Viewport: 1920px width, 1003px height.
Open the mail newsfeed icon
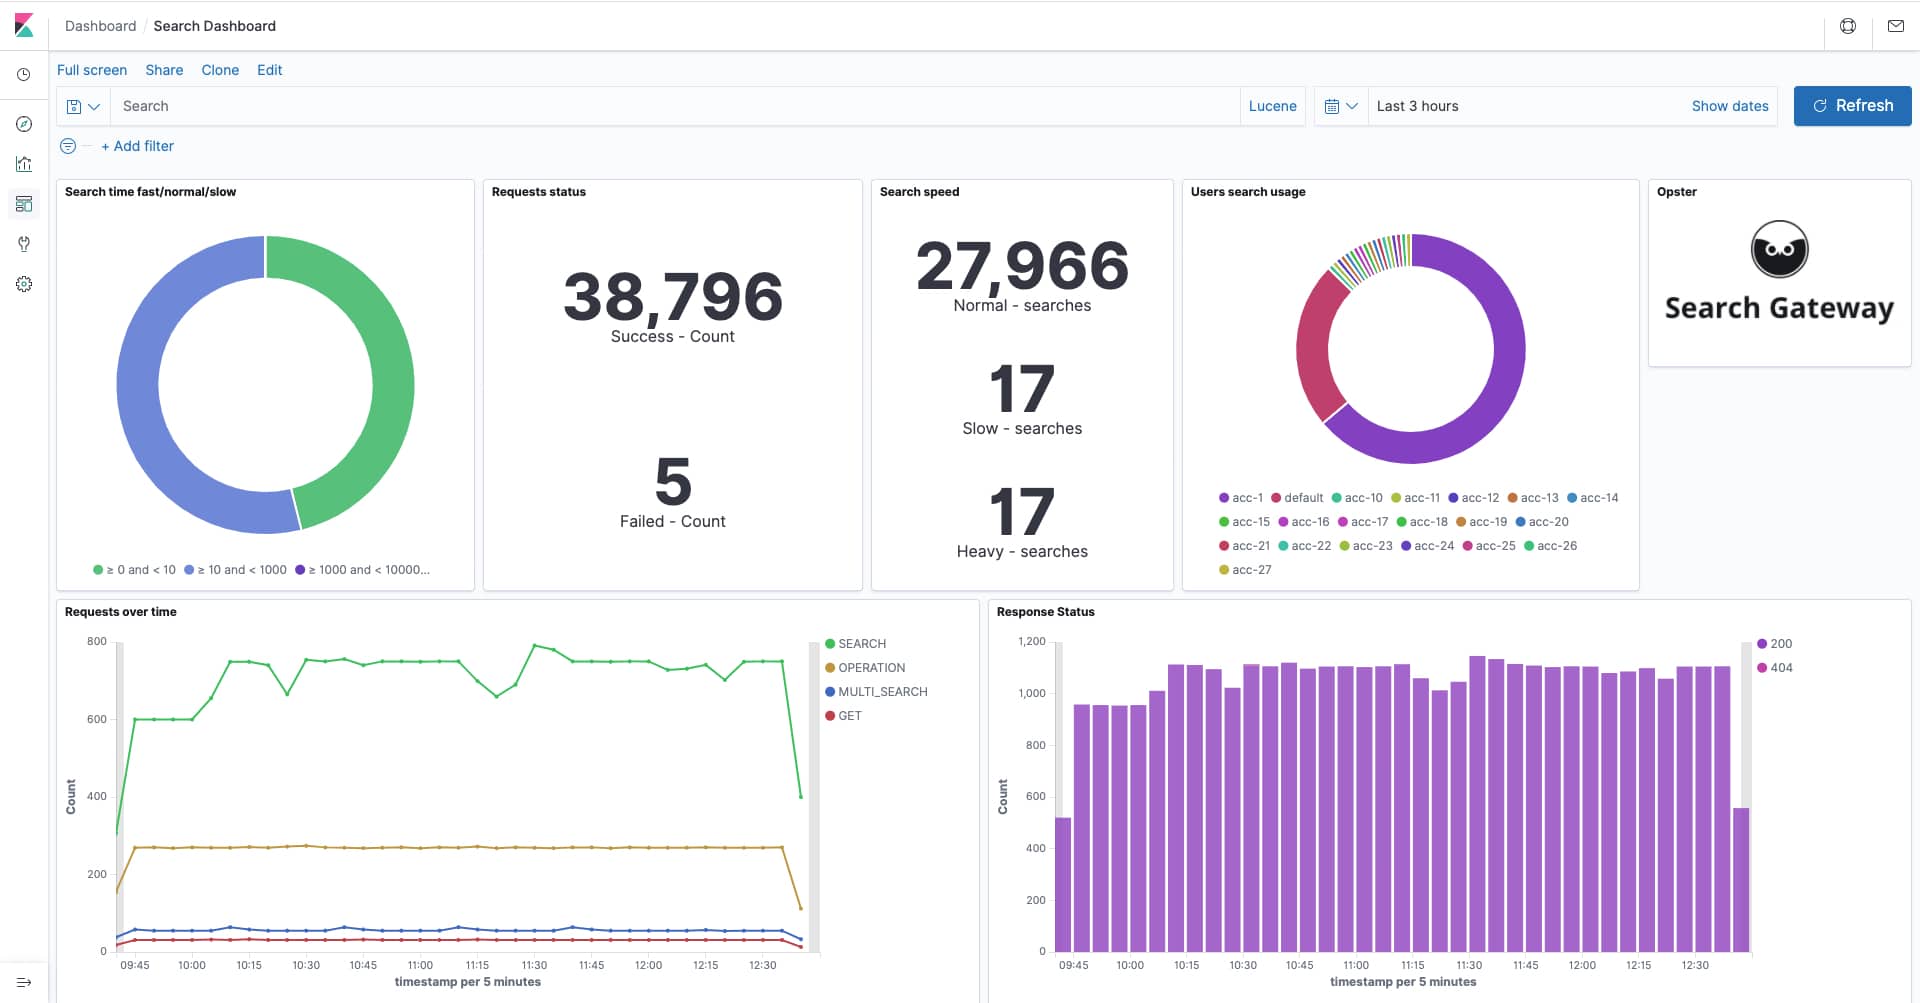click(x=1895, y=26)
